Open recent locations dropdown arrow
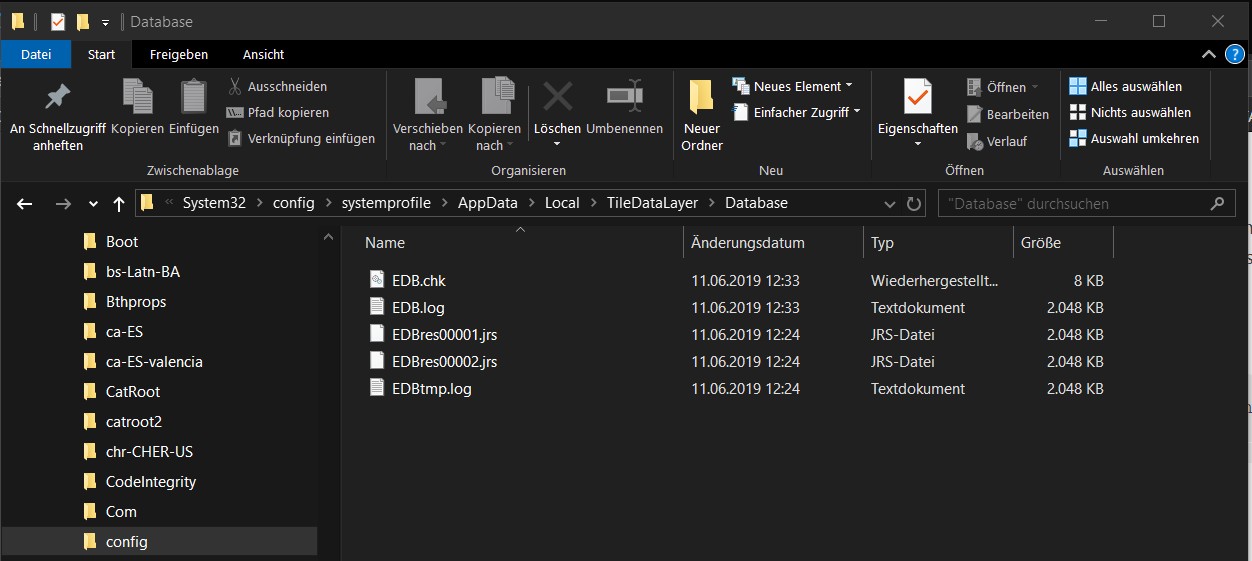The height and width of the screenshot is (561, 1252). pos(93,203)
